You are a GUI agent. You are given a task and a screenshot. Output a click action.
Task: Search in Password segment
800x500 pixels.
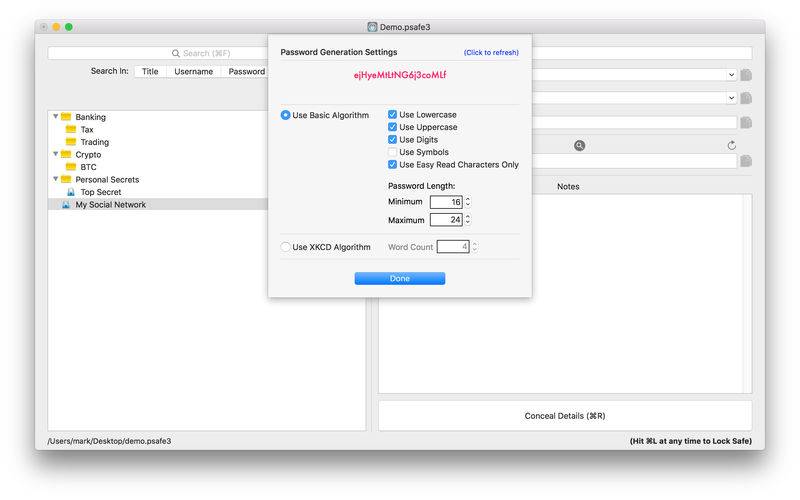coord(246,71)
